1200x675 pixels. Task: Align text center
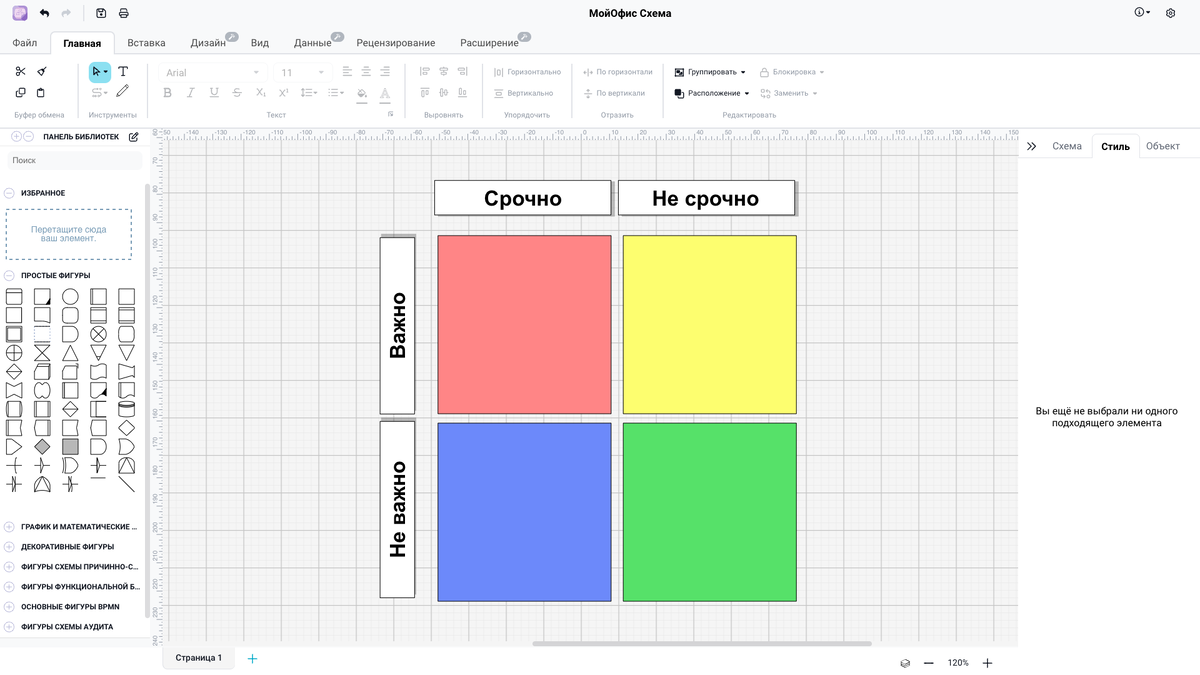(x=367, y=72)
